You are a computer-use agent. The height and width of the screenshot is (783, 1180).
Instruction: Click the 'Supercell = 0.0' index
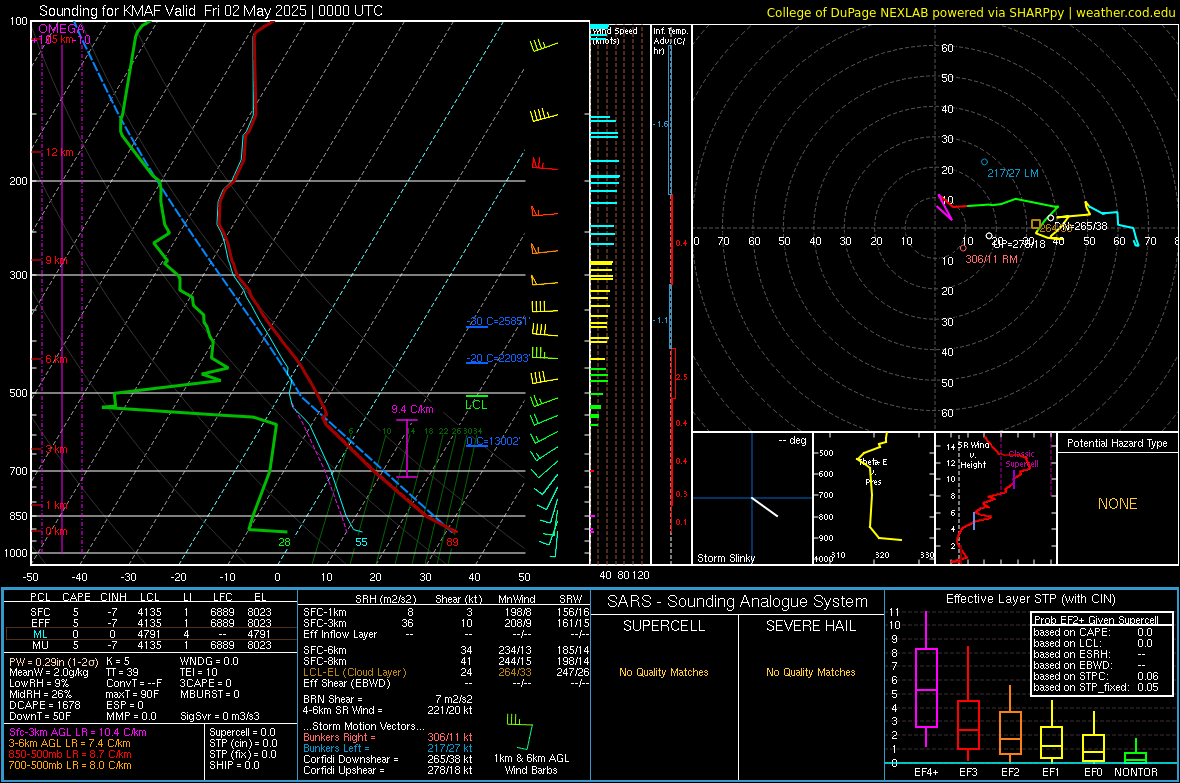pyautogui.click(x=242, y=732)
